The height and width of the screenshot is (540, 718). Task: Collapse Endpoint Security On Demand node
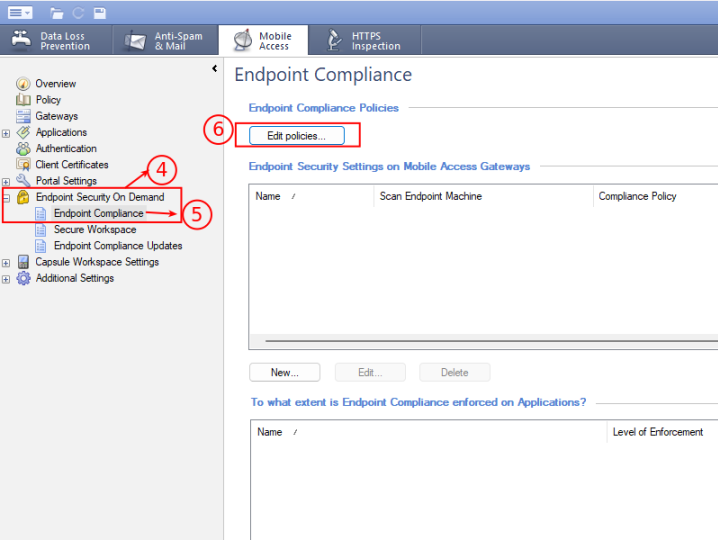7,198
